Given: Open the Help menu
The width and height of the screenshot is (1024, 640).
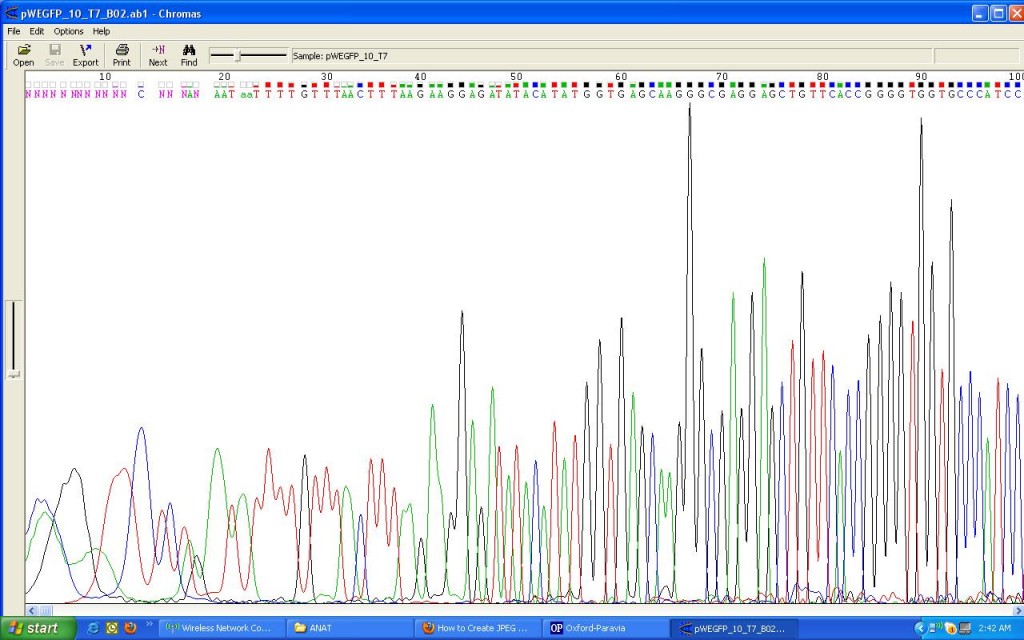Looking at the screenshot, I should coord(101,31).
